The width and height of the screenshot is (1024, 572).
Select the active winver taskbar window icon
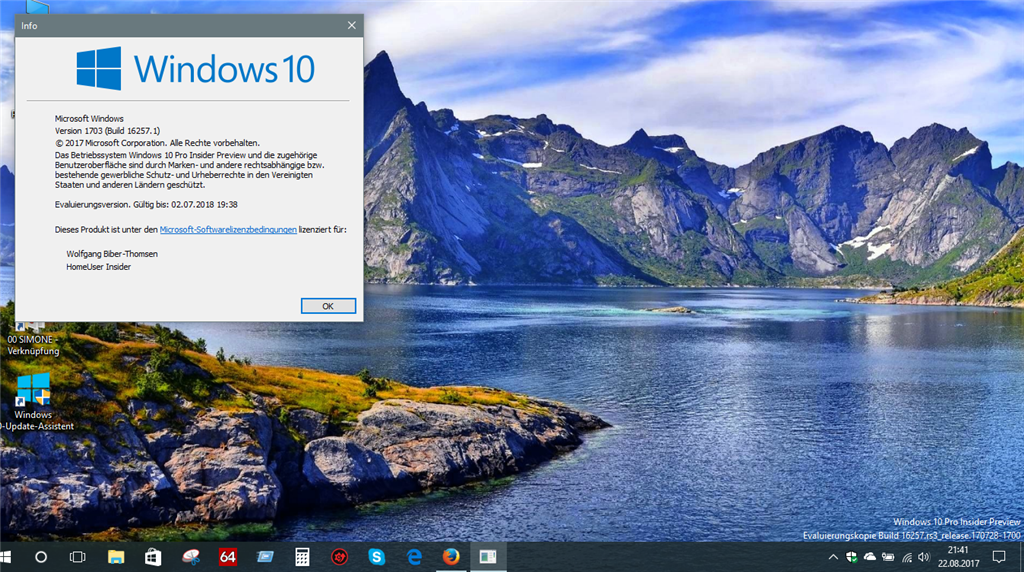(x=488, y=557)
